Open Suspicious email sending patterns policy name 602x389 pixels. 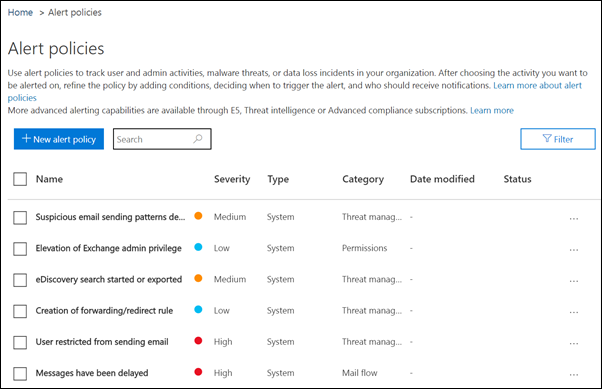click(110, 217)
